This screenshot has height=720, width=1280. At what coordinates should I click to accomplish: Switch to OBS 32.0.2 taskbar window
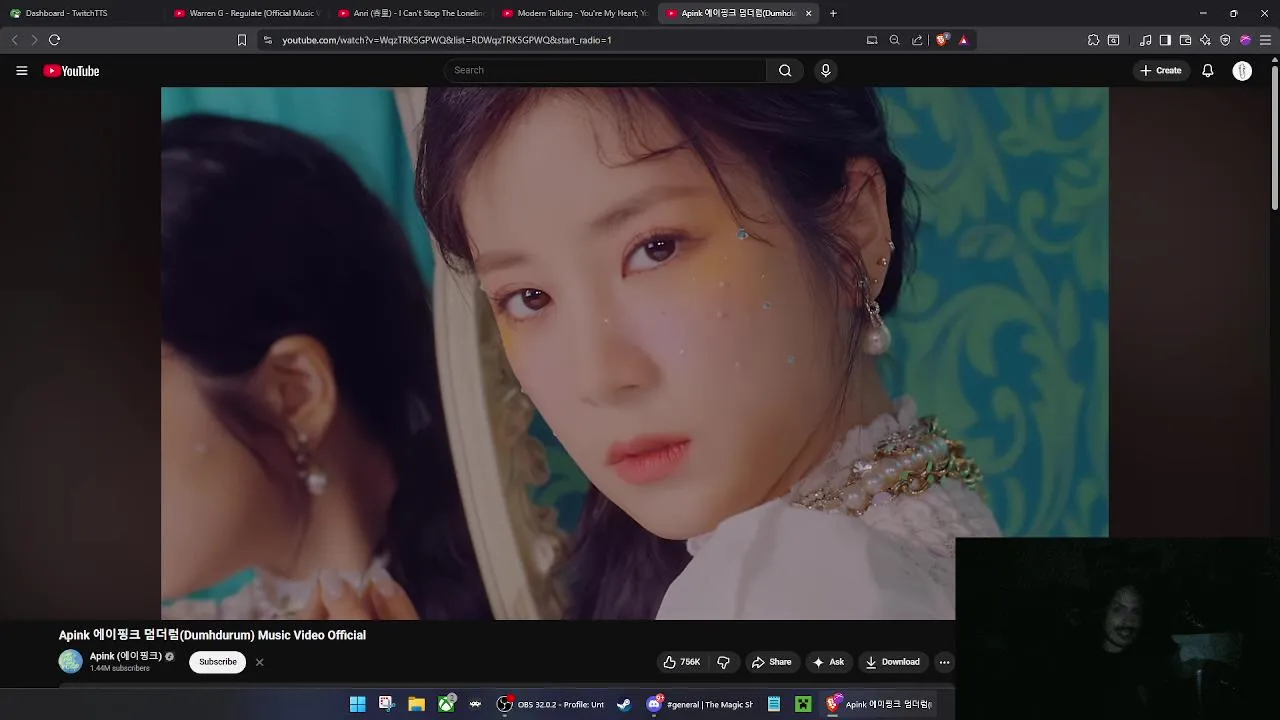point(551,704)
